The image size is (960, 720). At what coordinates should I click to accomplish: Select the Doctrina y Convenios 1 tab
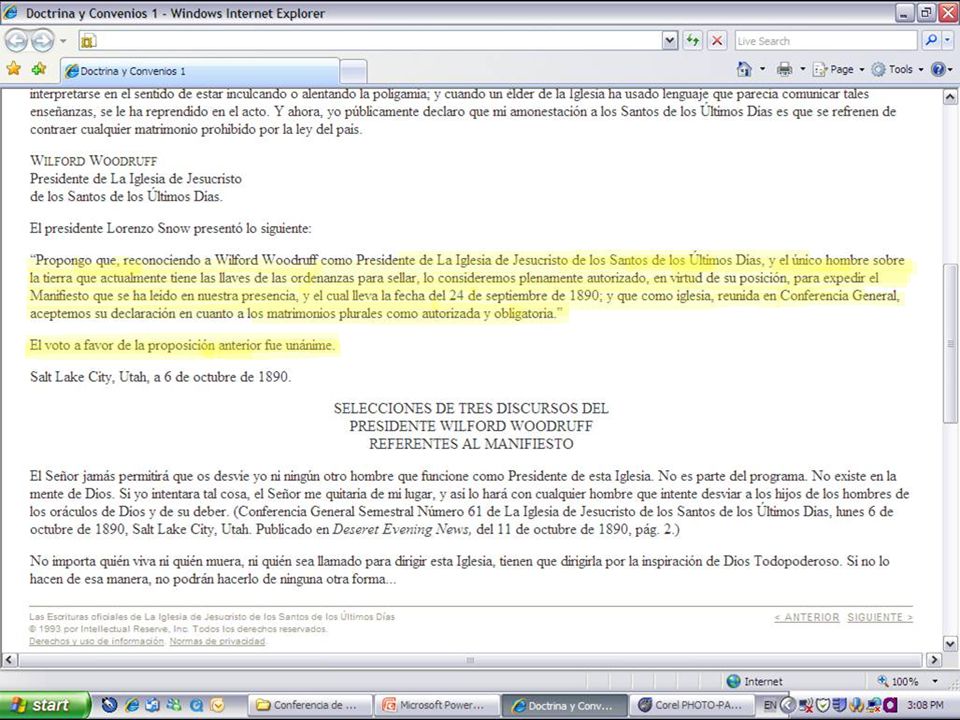coord(200,71)
